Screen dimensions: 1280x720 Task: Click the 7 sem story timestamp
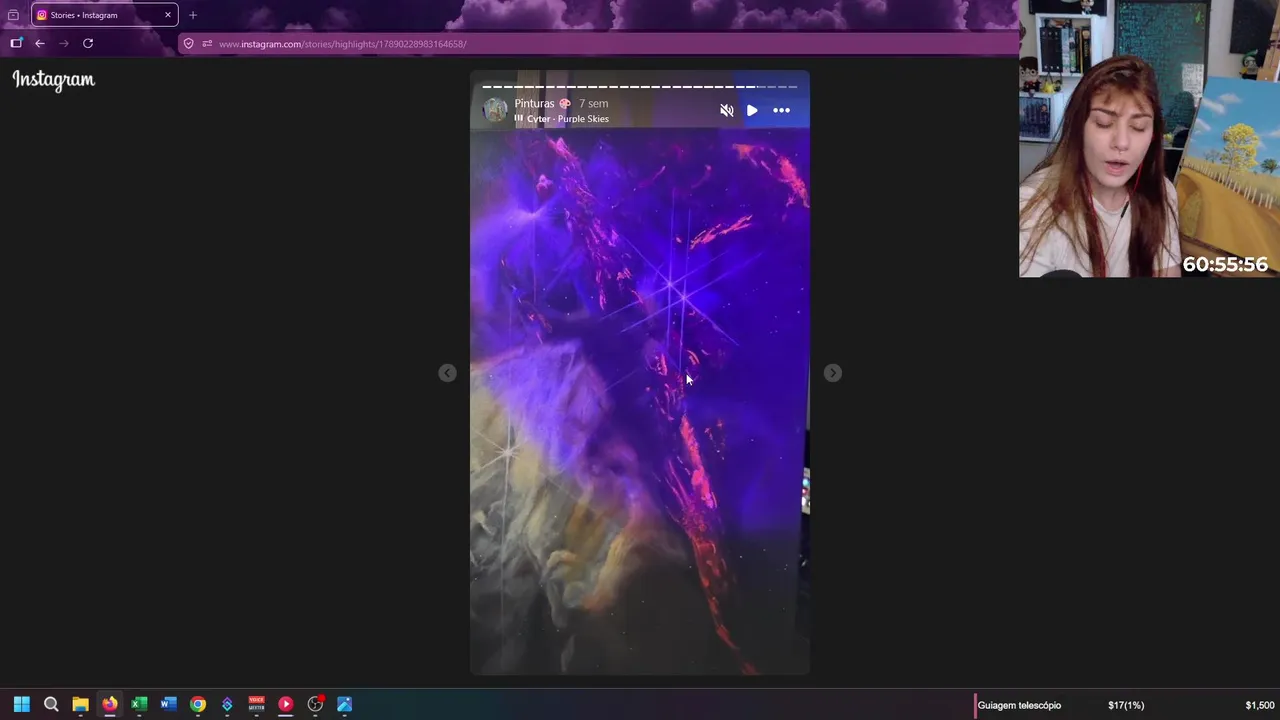[593, 104]
